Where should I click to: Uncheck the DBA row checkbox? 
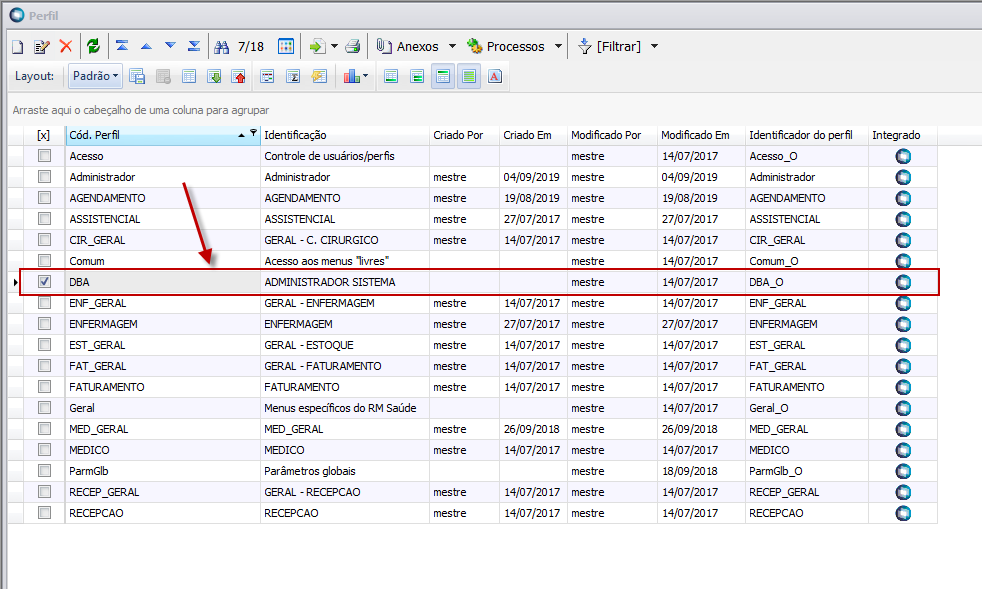tap(44, 281)
